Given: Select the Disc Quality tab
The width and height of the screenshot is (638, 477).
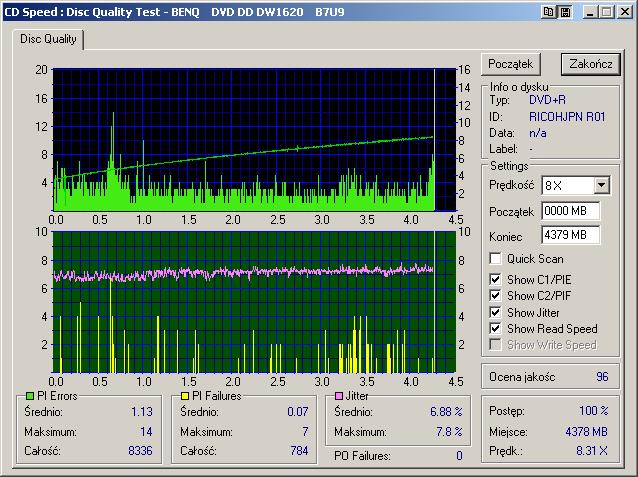Looking at the screenshot, I should pos(48,39).
